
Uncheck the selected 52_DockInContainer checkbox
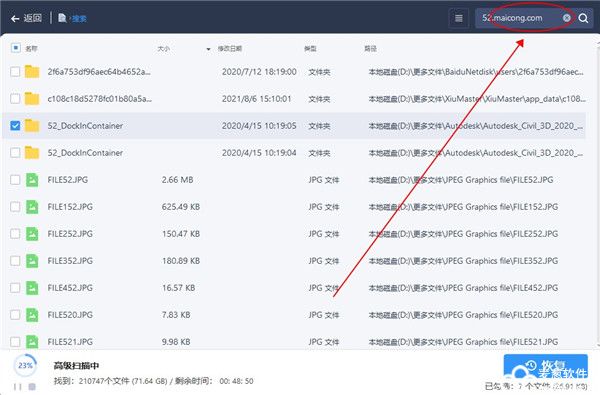tap(15, 126)
